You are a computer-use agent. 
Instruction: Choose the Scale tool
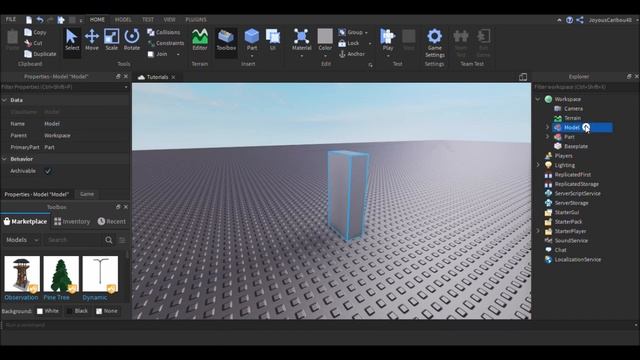tap(111, 40)
